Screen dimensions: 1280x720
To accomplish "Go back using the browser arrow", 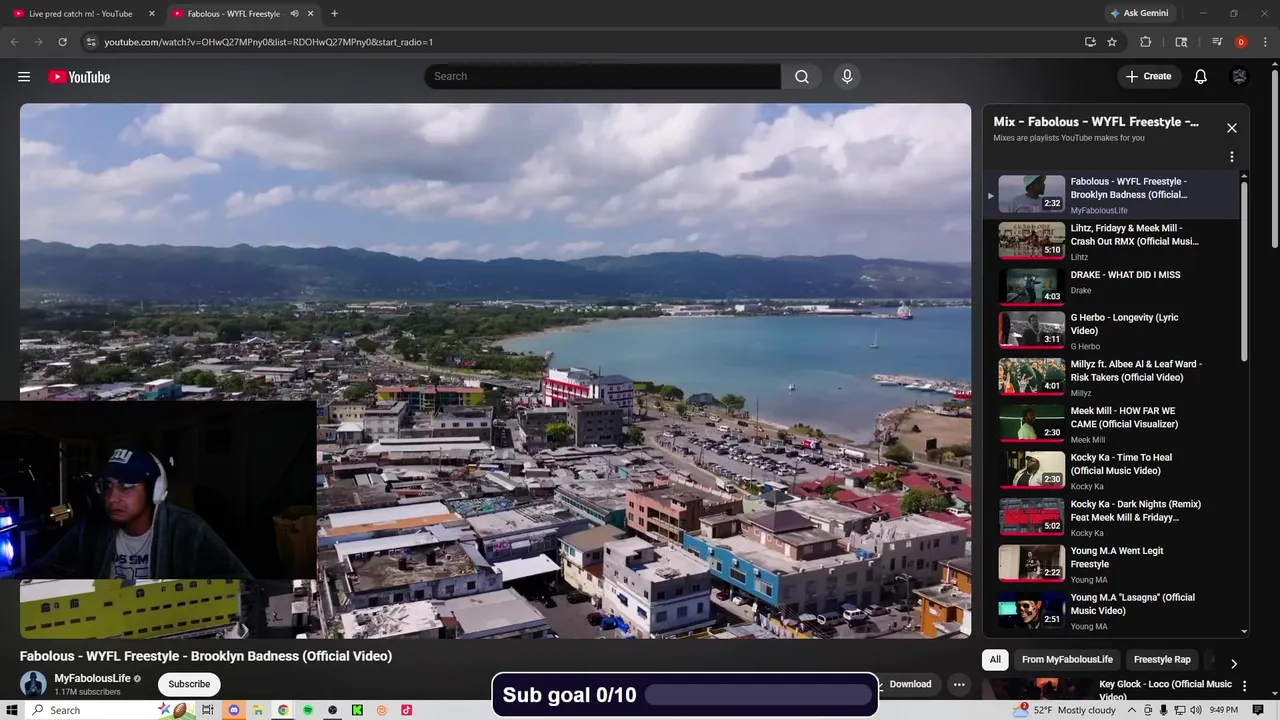I will [x=14, y=42].
